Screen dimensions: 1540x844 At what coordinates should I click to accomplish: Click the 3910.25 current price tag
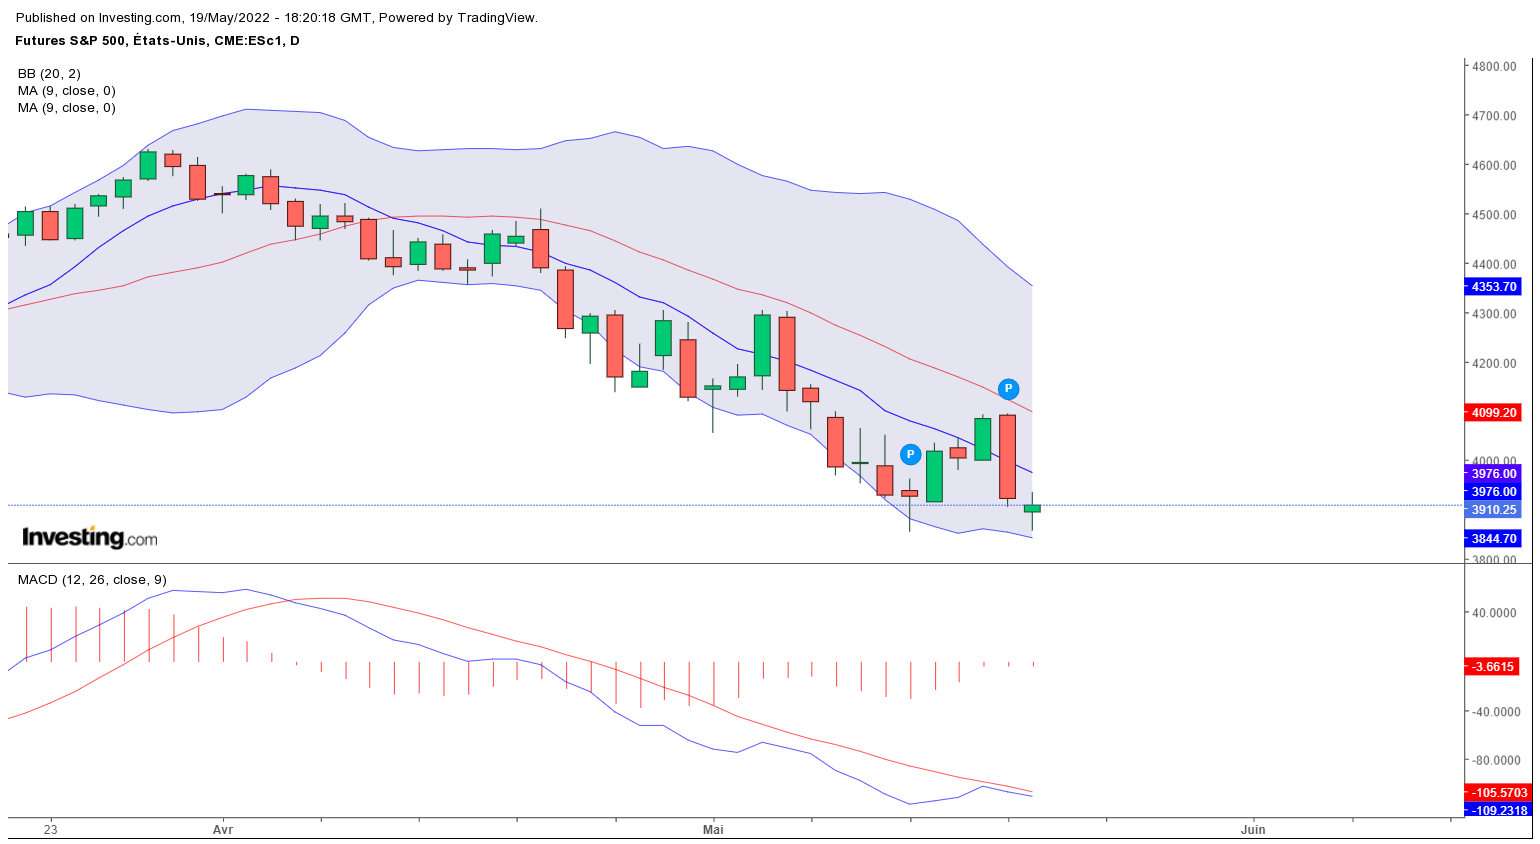click(1494, 510)
